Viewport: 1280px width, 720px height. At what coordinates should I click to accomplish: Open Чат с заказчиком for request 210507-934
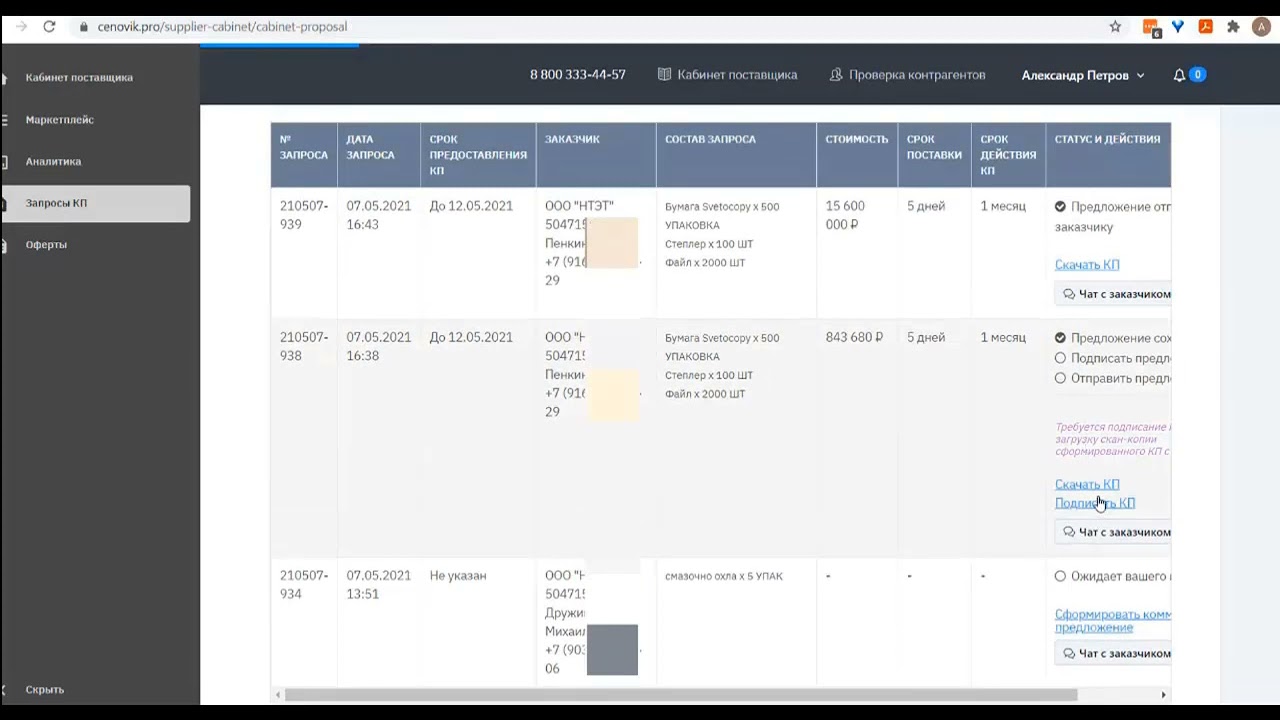[x=1113, y=653]
